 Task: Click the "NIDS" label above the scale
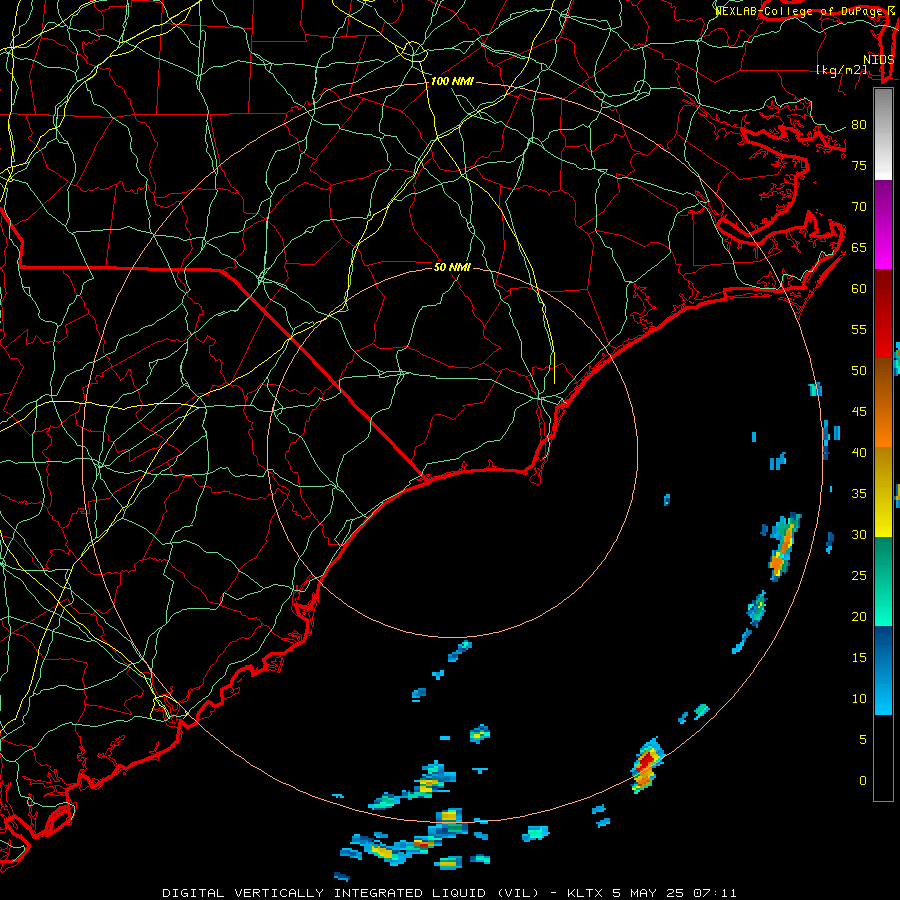pyautogui.click(x=878, y=60)
